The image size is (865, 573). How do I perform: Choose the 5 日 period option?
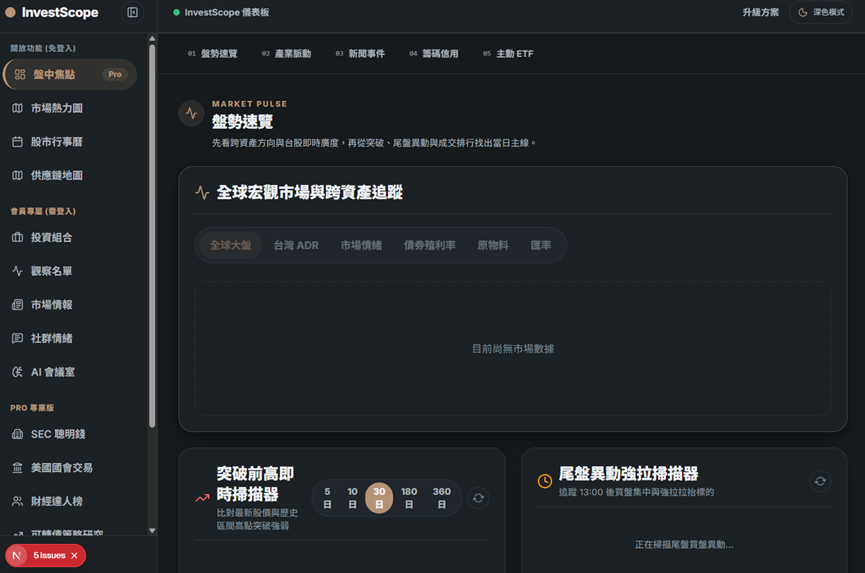click(x=327, y=498)
